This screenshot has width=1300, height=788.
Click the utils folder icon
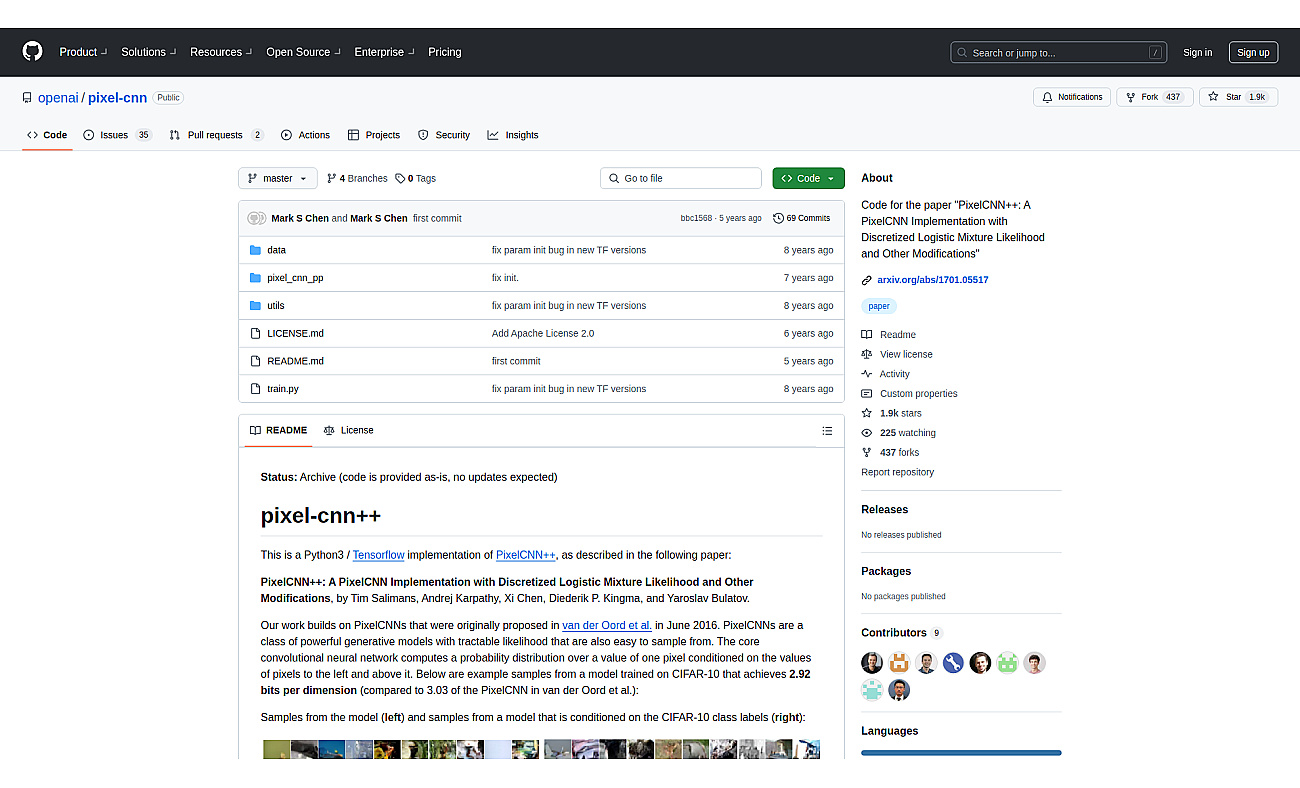(x=256, y=306)
